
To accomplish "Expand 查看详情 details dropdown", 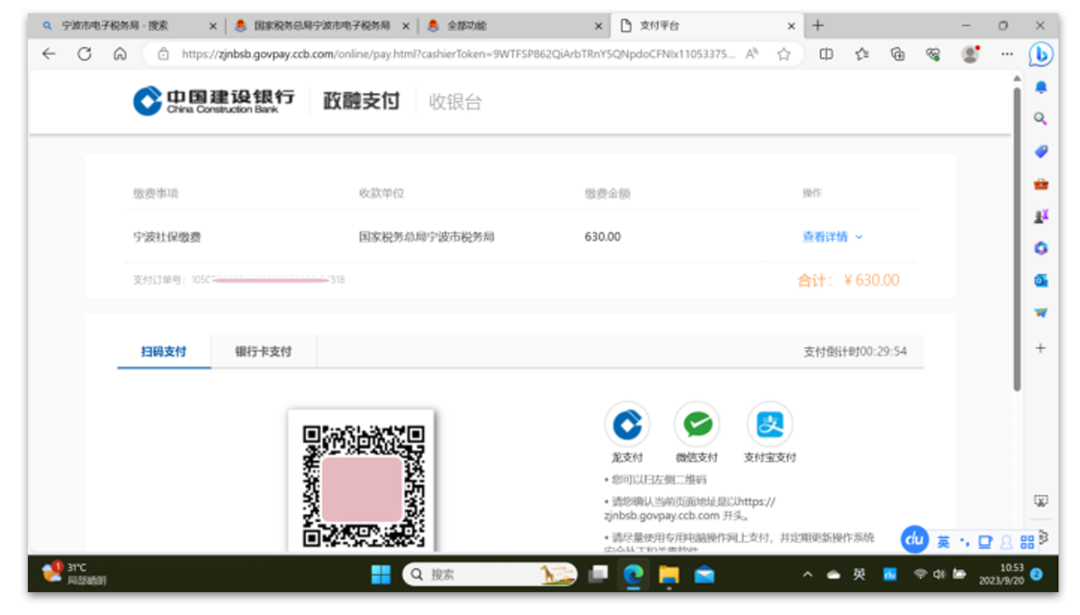I will (832, 237).
